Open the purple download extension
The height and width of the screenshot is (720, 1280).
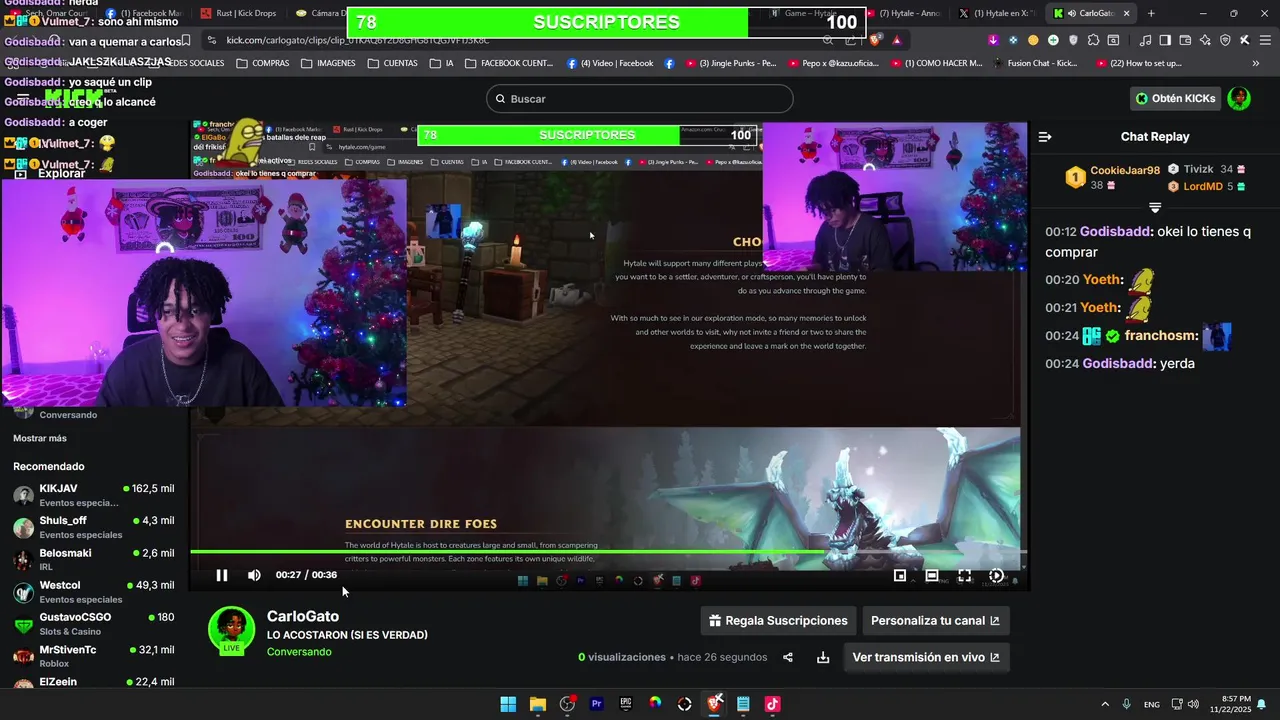coord(993,40)
